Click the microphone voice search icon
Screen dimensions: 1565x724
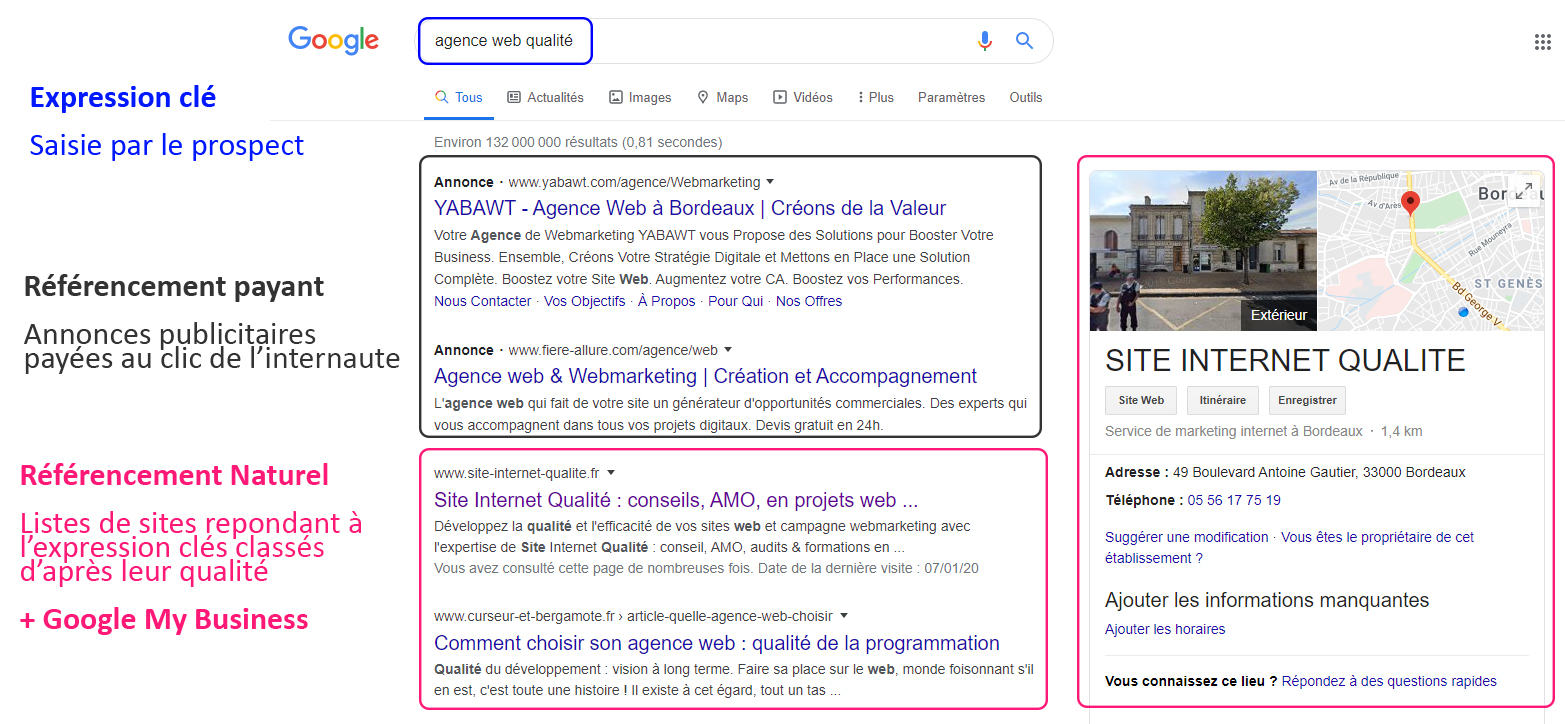click(x=985, y=41)
